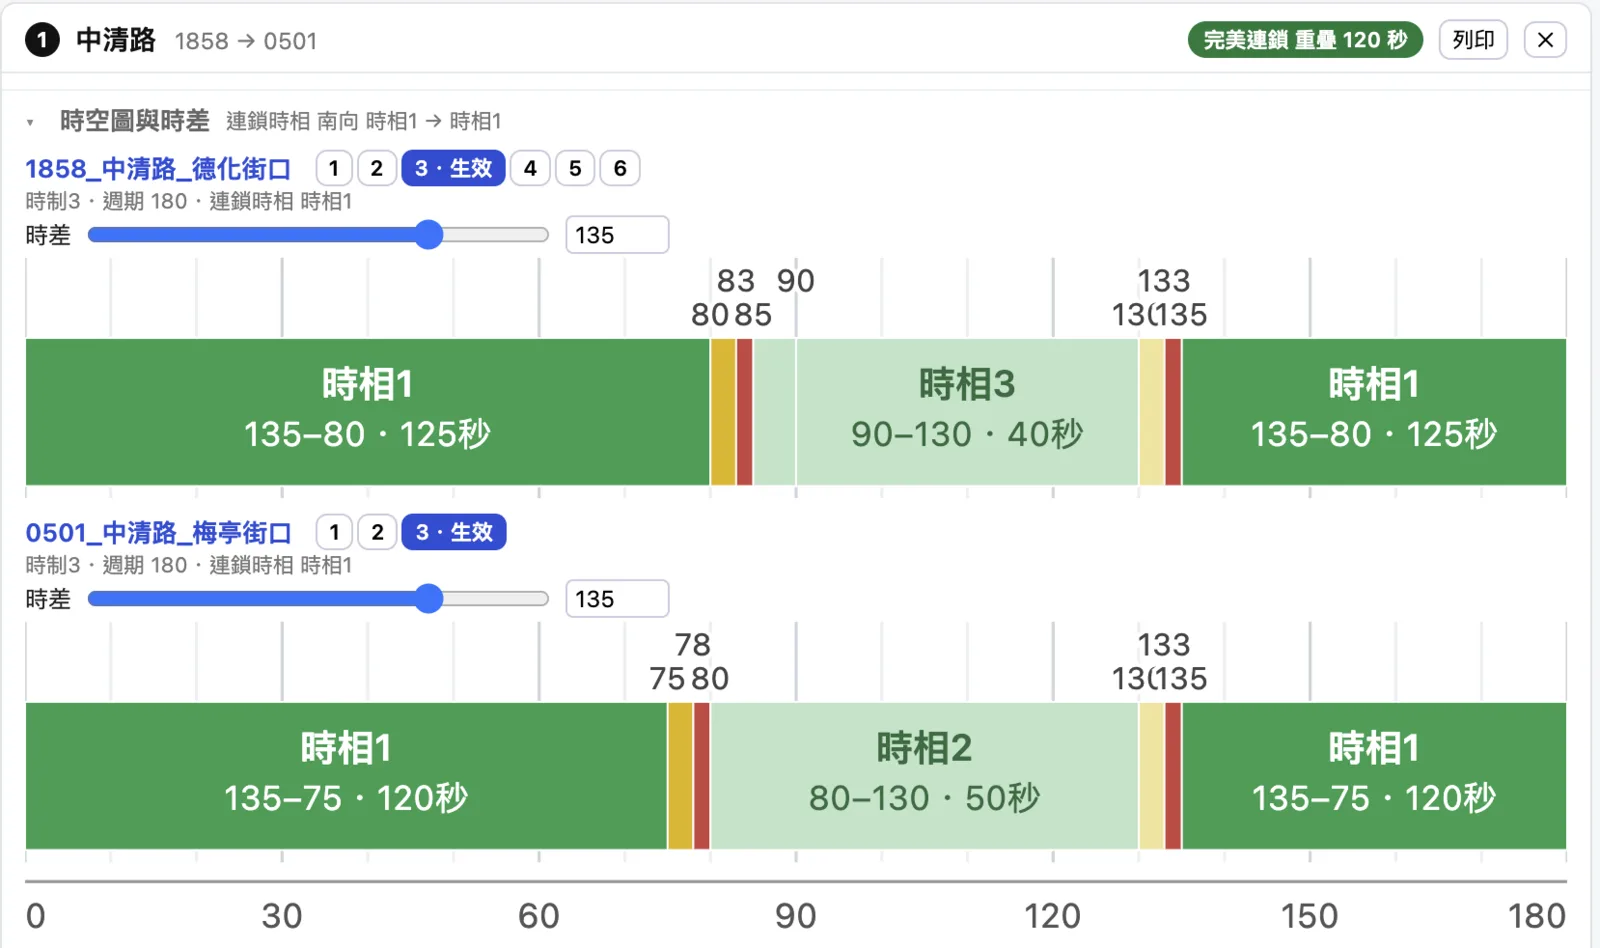Click the 完美連鎖 重疊 120 秒 badge

tap(1305, 40)
